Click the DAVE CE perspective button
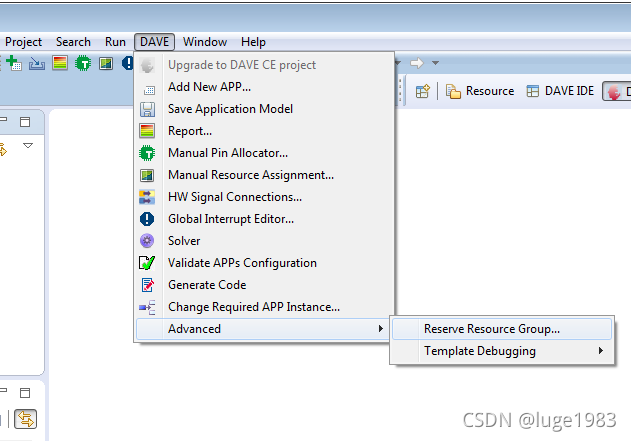Viewport: 631px width, 441px height. 617,92
